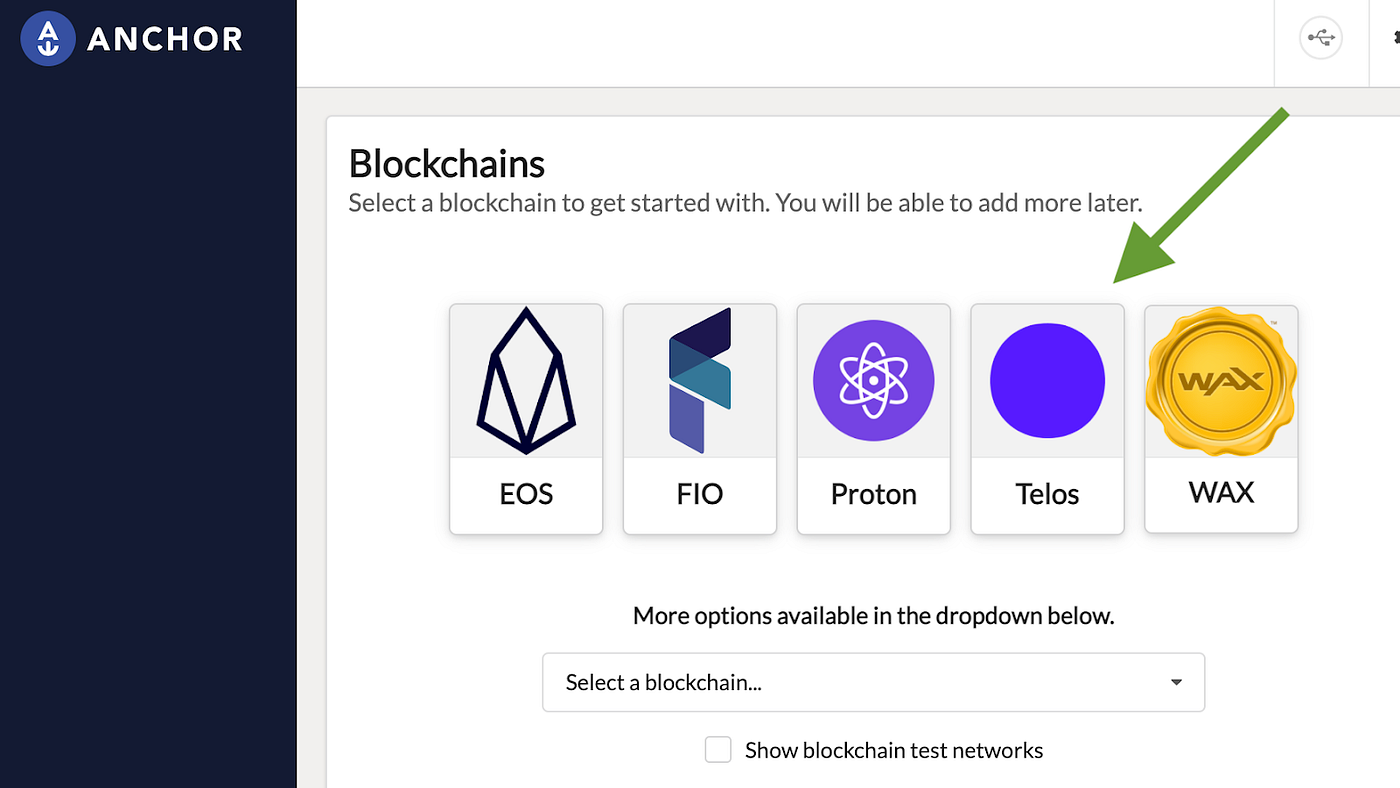Click the 'More options available' hint text
Image resolution: width=1400 pixels, height=788 pixels.
tap(873, 615)
